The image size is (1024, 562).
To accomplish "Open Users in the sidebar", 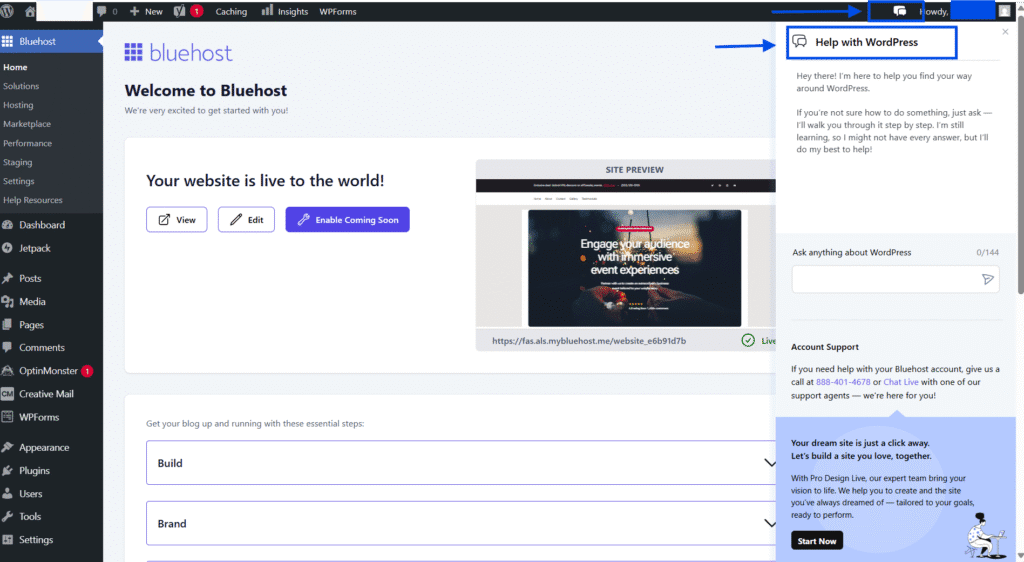I will [x=52, y=493].
